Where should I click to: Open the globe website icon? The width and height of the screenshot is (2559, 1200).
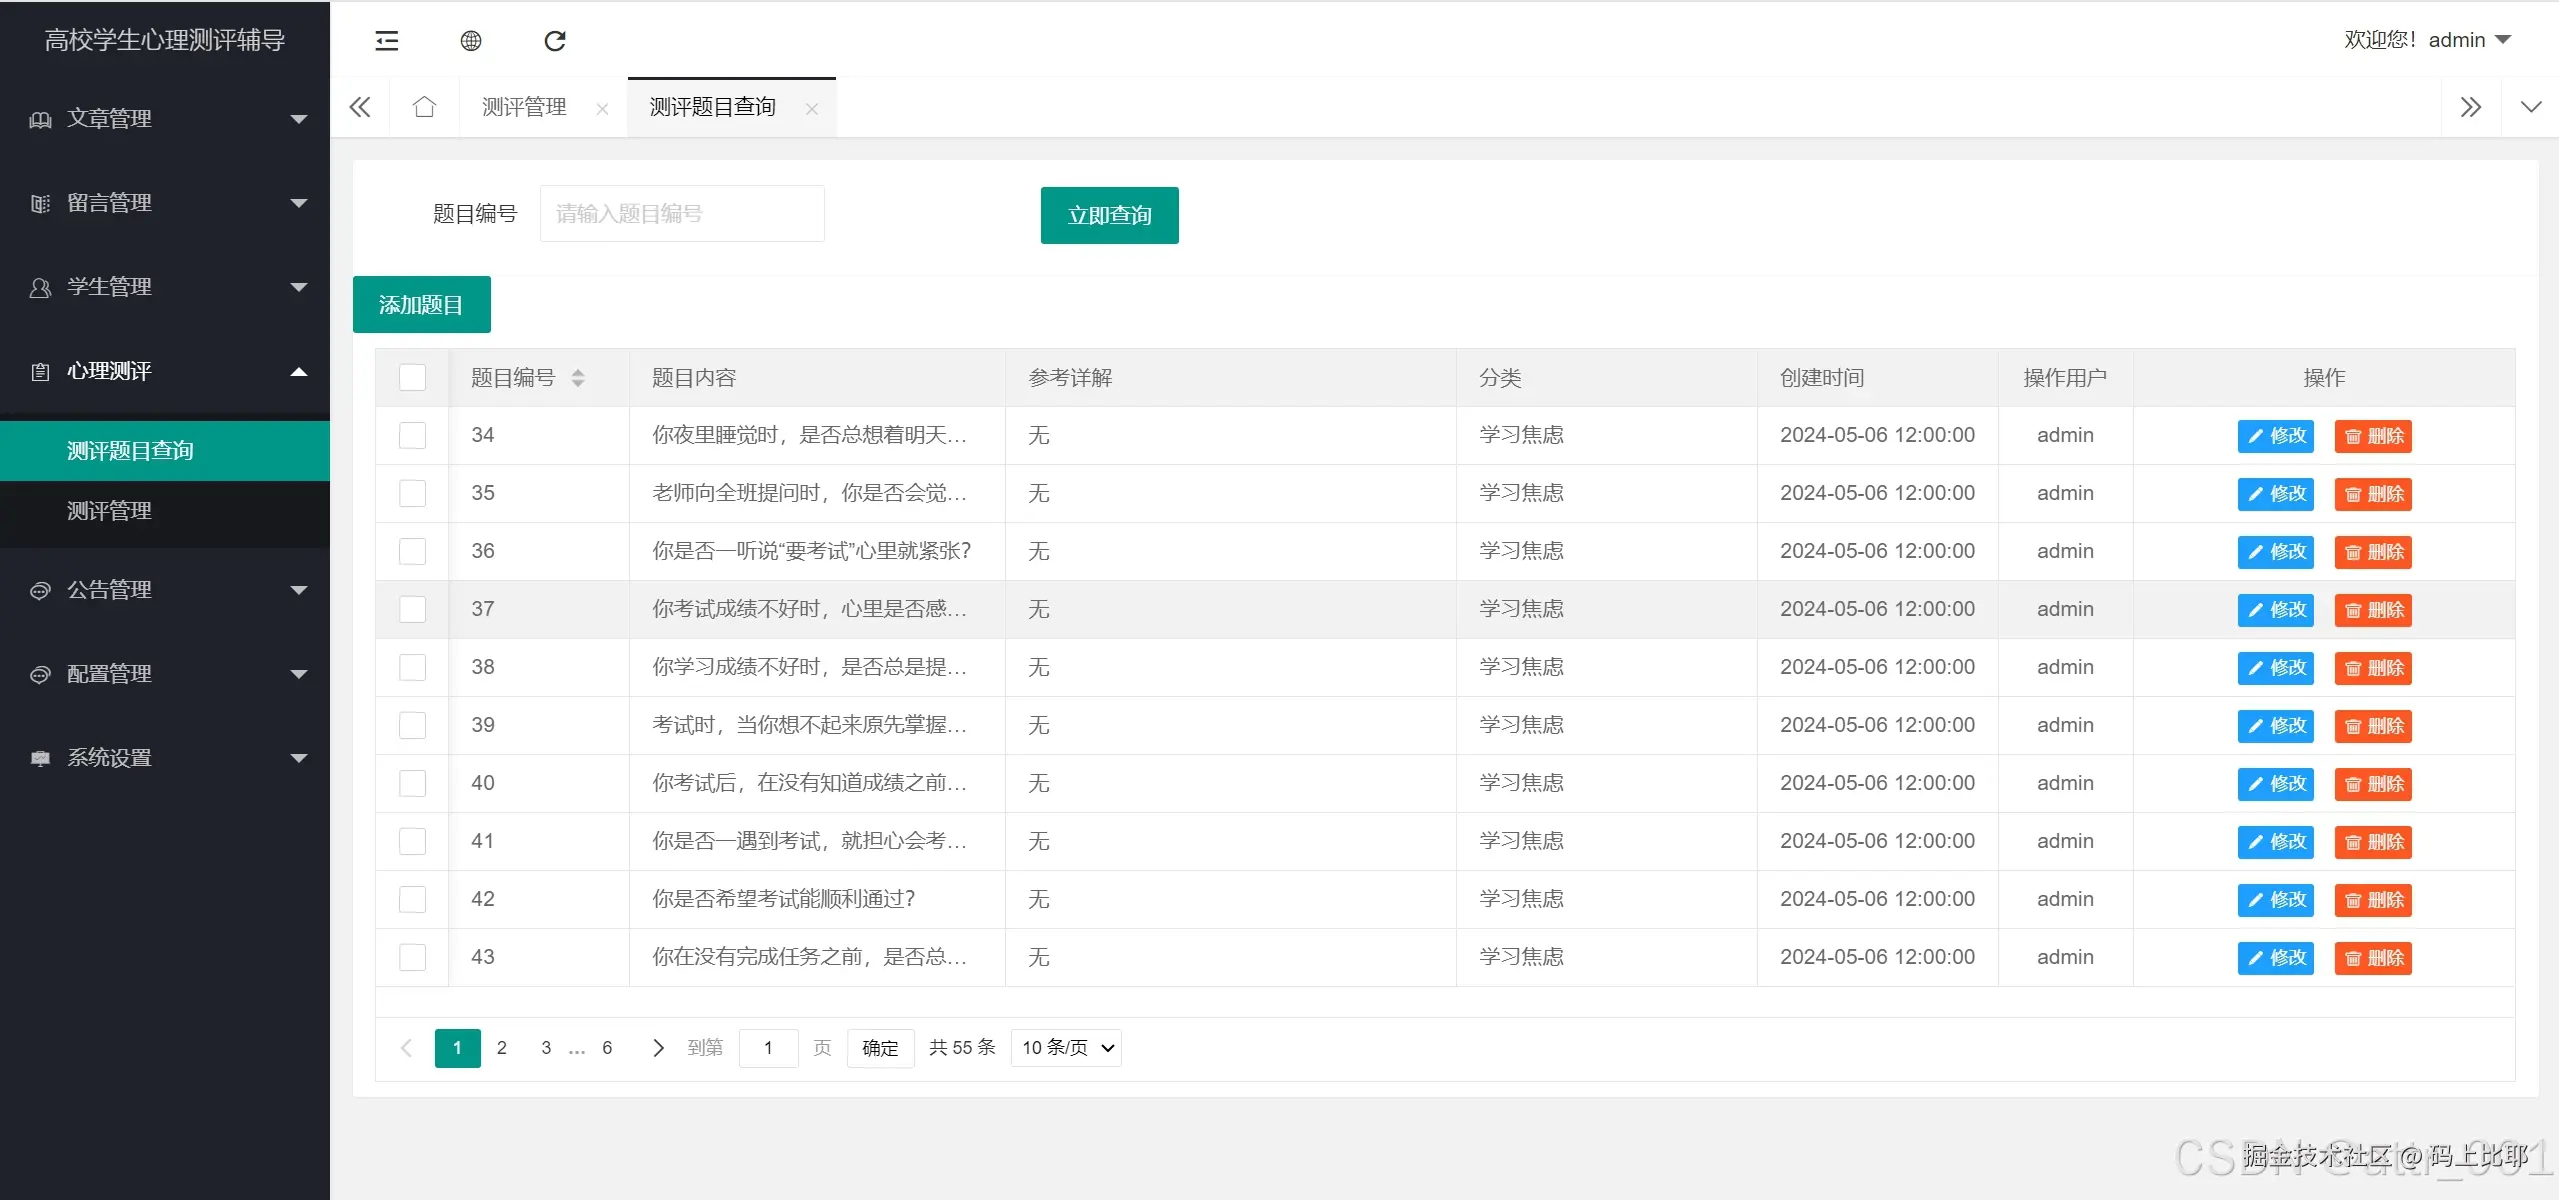tap(471, 41)
